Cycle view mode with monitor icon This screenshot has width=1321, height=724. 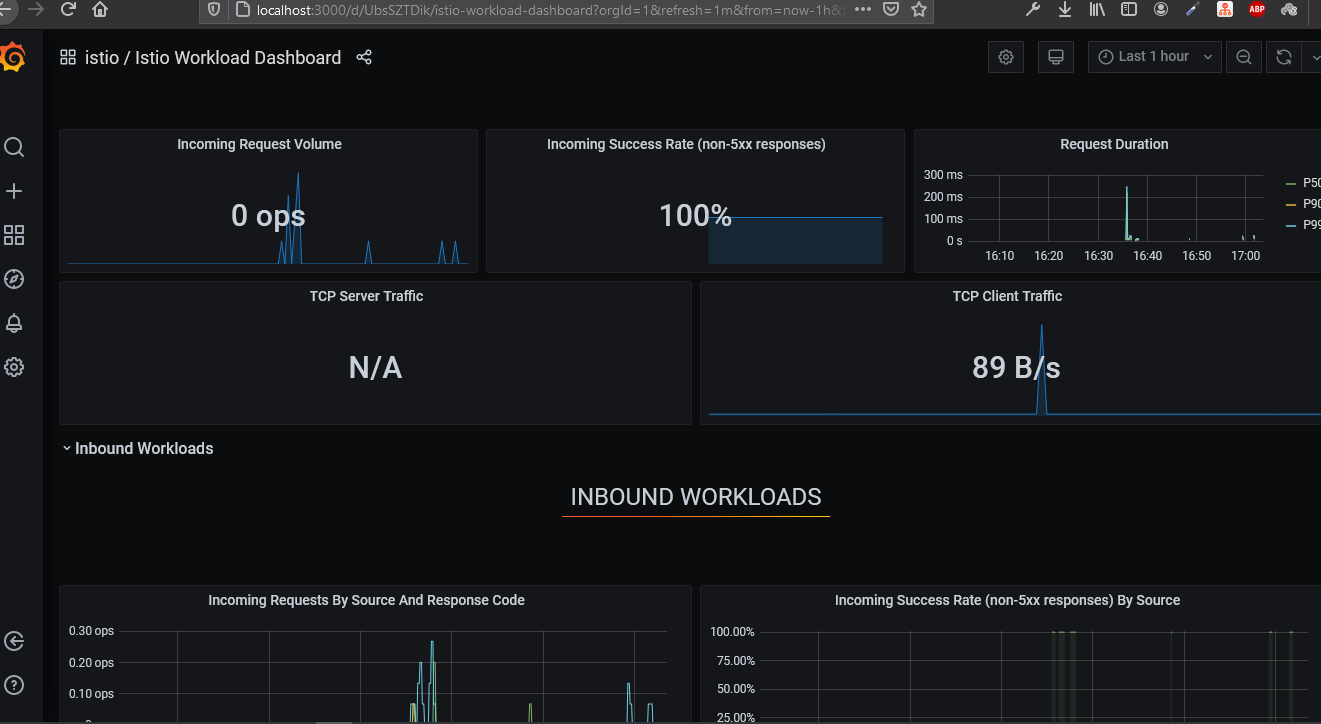coord(1054,57)
